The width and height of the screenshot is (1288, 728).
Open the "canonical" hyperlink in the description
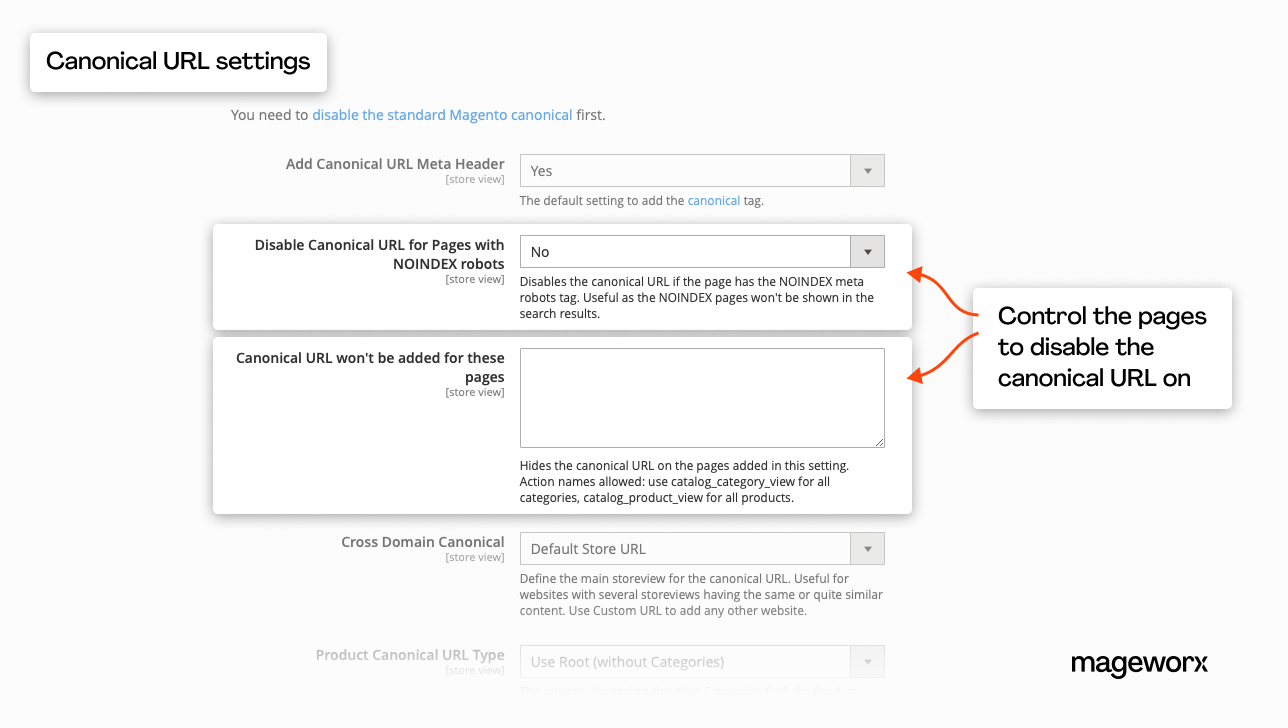click(x=713, y=200)
